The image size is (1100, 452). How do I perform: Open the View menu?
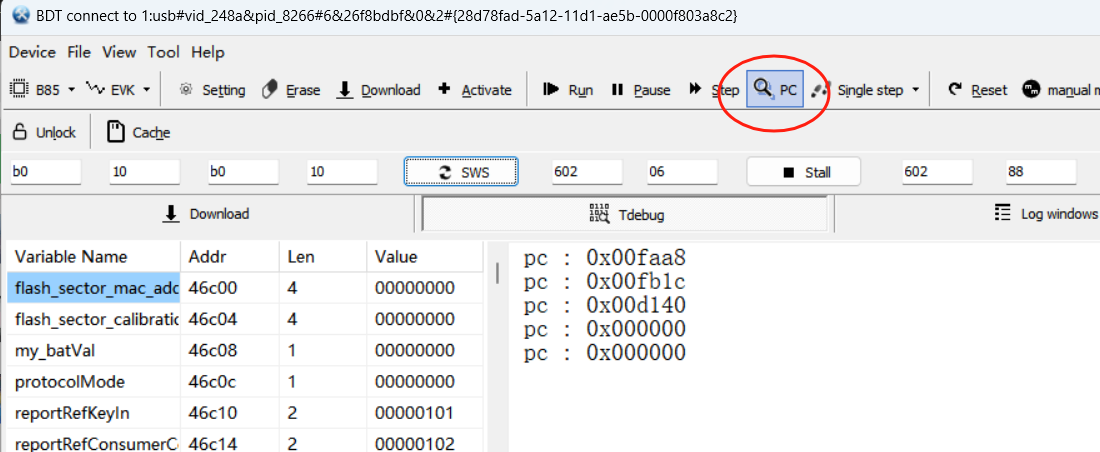click(x=119, y=52)
